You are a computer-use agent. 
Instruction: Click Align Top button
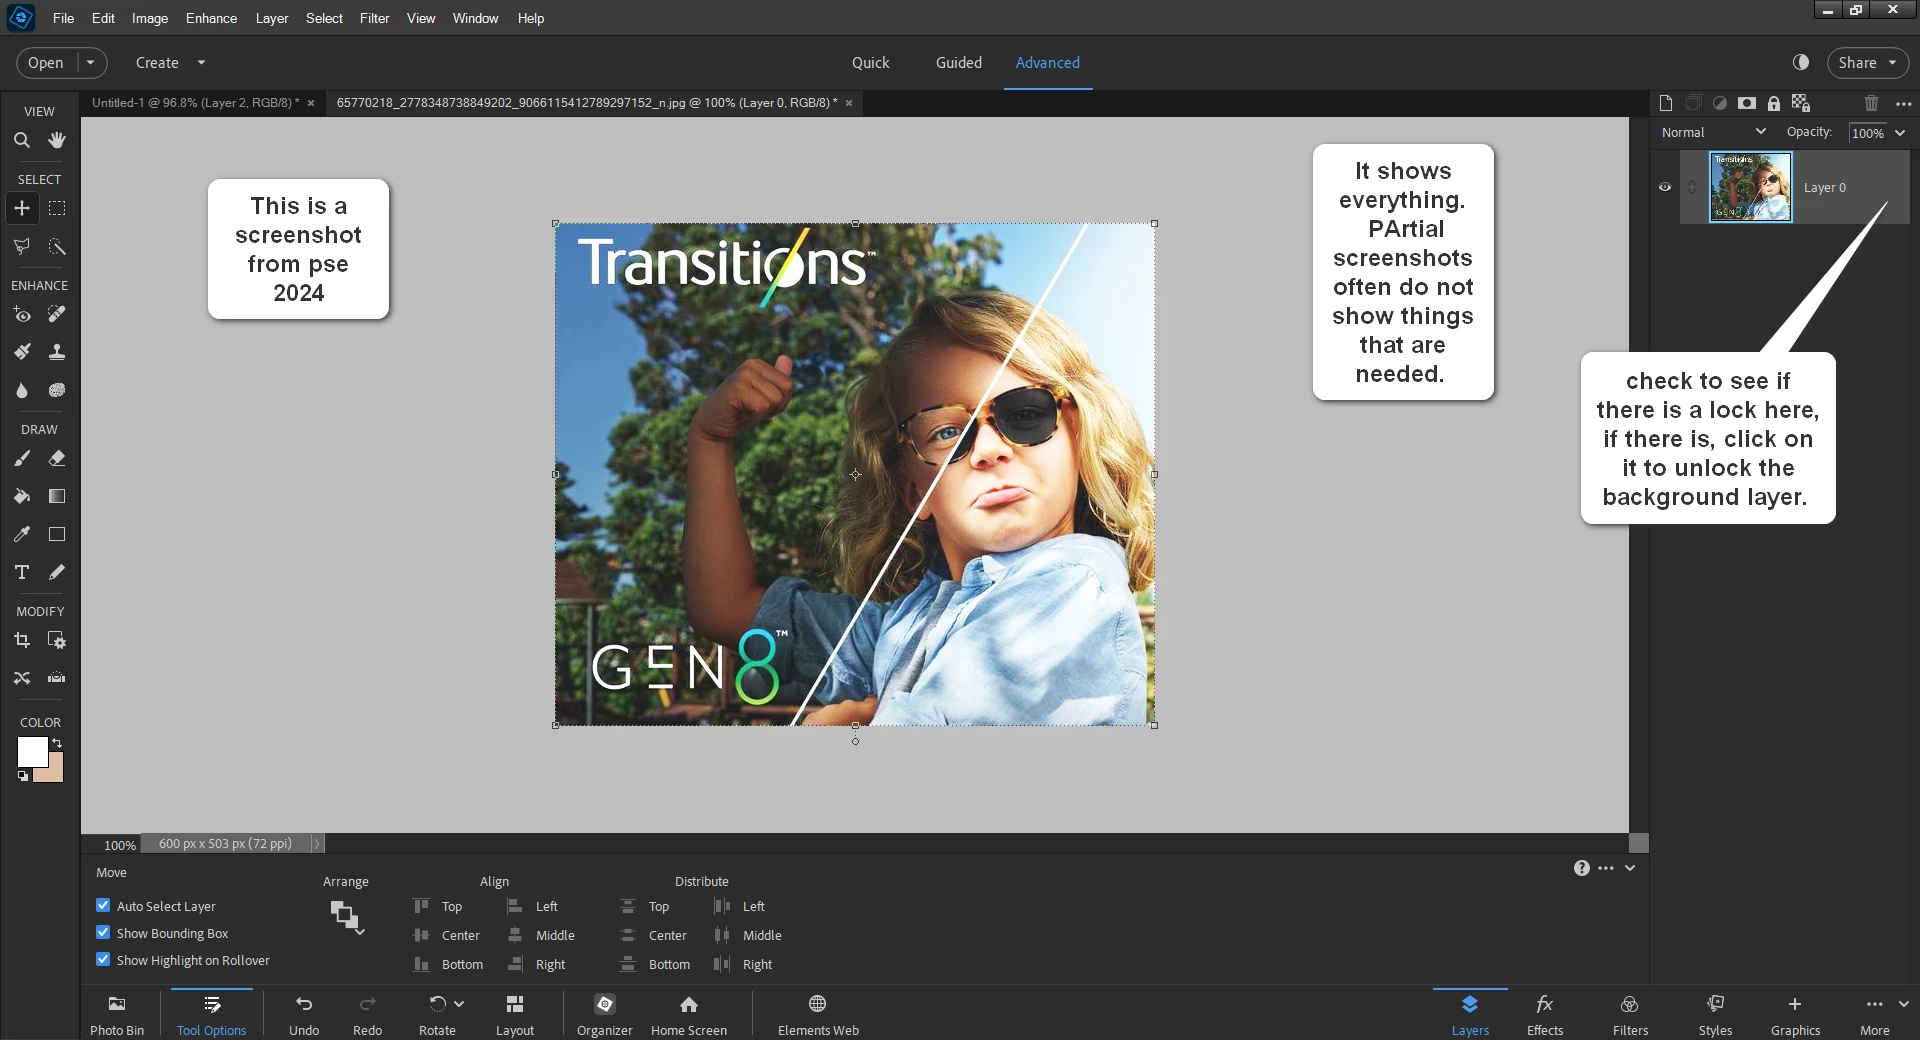click(x=437, y=906)
